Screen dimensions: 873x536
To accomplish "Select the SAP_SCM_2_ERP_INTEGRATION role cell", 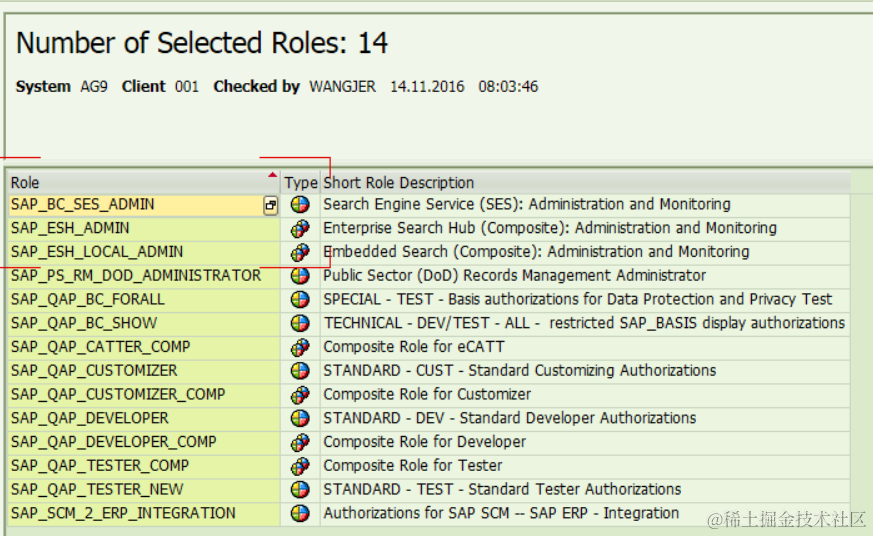I will coord(144,513).
